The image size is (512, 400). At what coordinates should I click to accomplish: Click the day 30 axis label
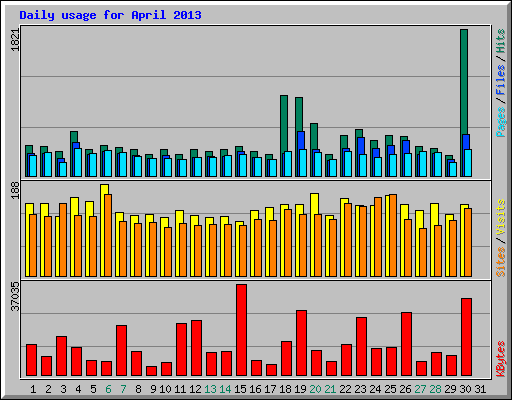pyautogui.click(x=465, y=389)
